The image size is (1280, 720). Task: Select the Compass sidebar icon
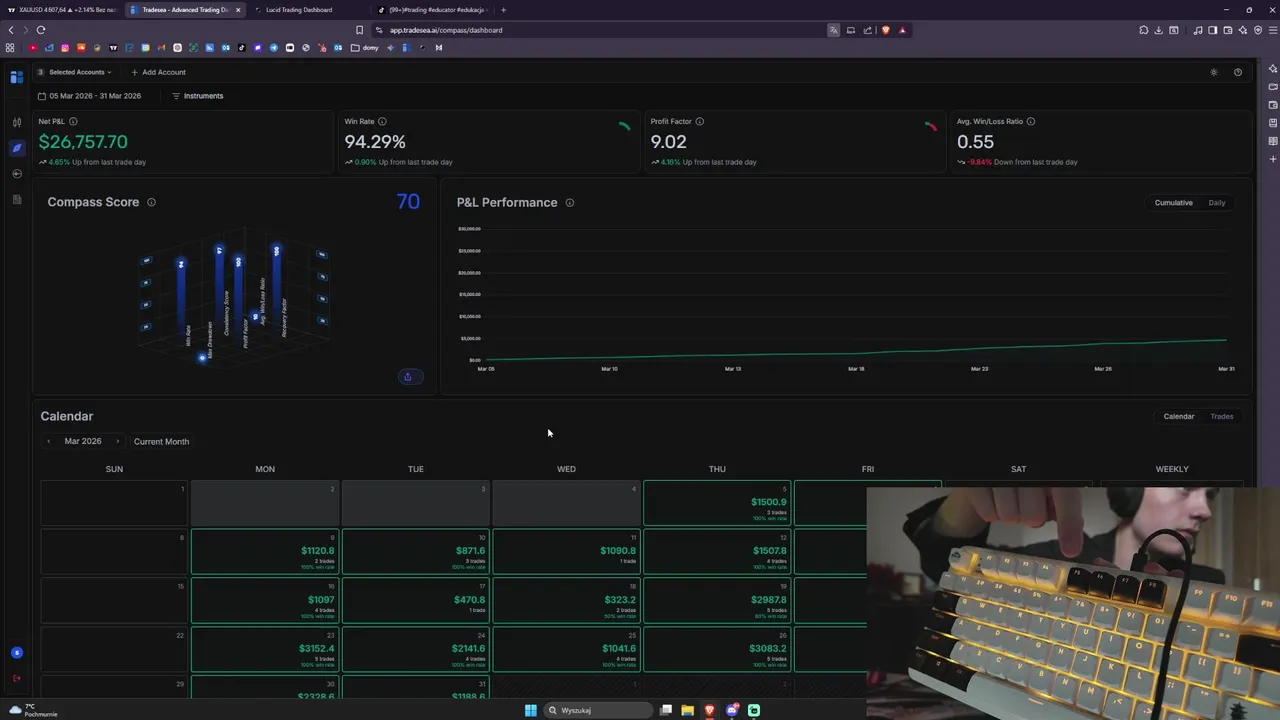[x=16, y=148]
